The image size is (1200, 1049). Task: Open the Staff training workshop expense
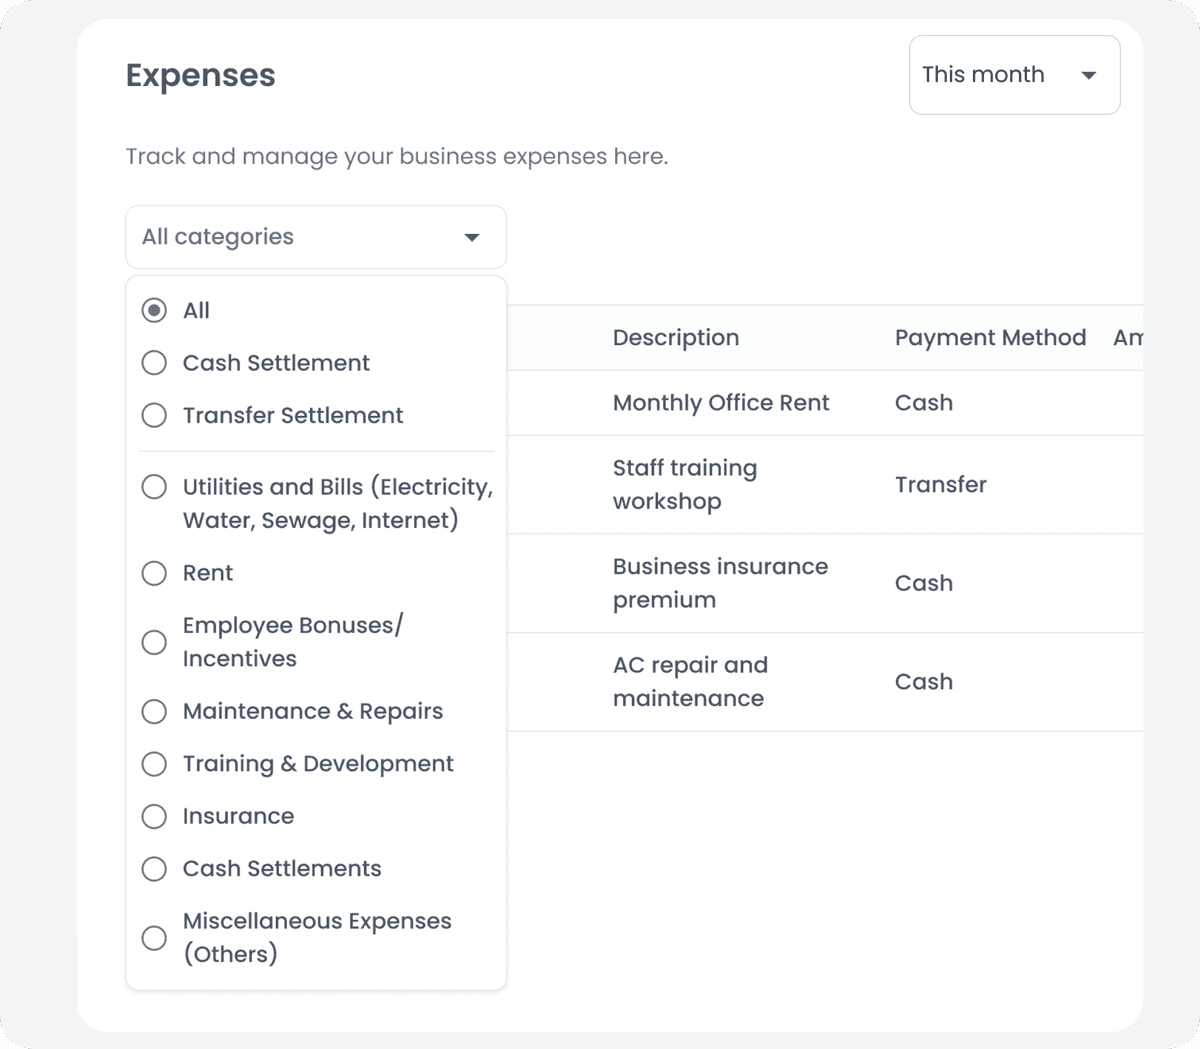(685, 485)
